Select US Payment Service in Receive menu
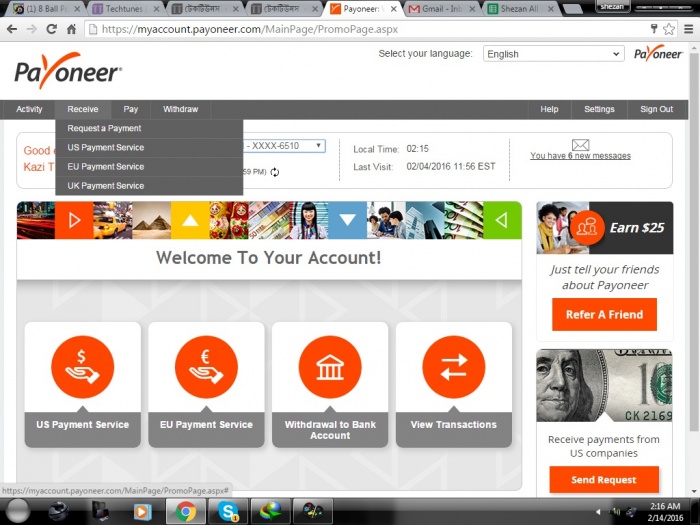Viewport: 700px width, 525px height. 149,148
